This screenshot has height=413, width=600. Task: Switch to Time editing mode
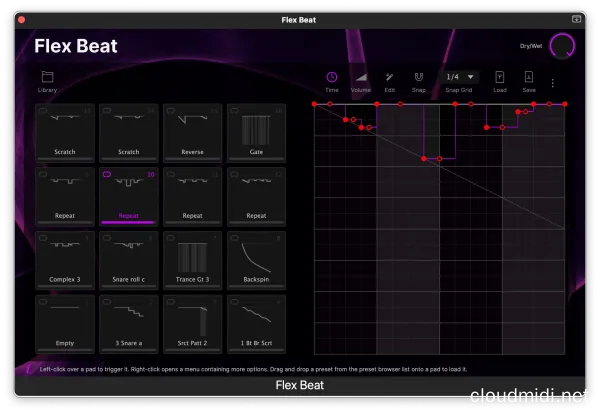point(331,77)
